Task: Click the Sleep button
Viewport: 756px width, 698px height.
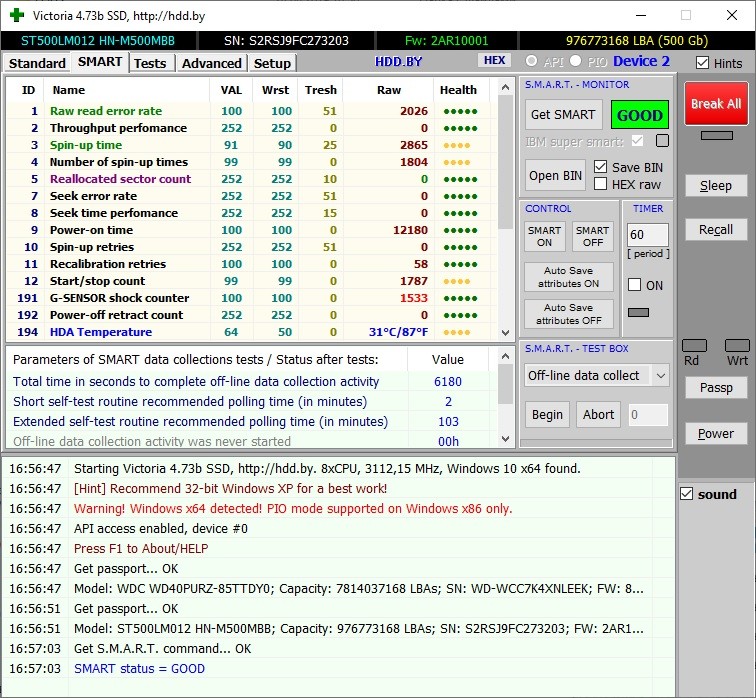Action: [x=716, y=186]
